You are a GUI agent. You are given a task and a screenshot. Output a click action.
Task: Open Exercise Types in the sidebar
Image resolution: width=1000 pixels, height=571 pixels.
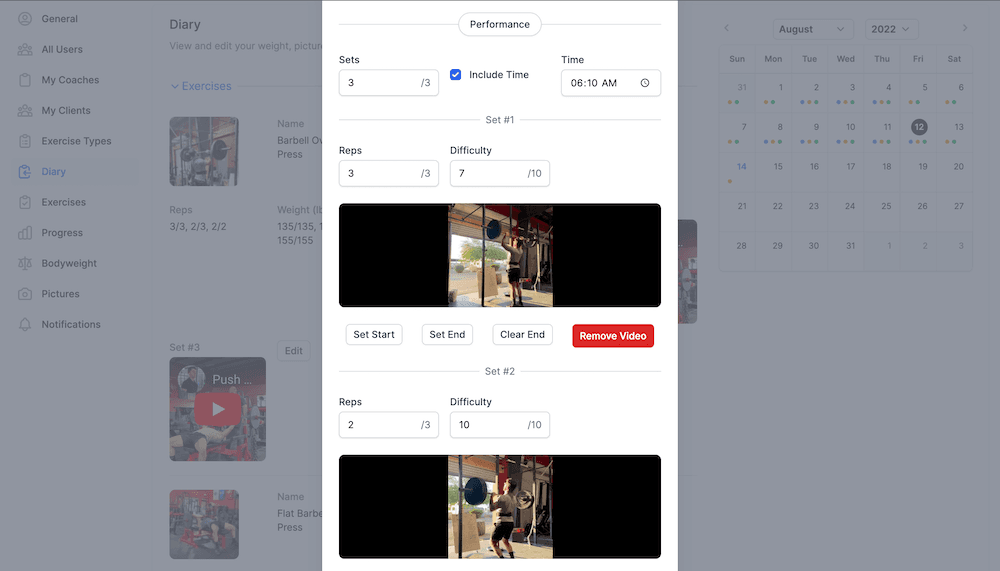(x=75, y=141)
